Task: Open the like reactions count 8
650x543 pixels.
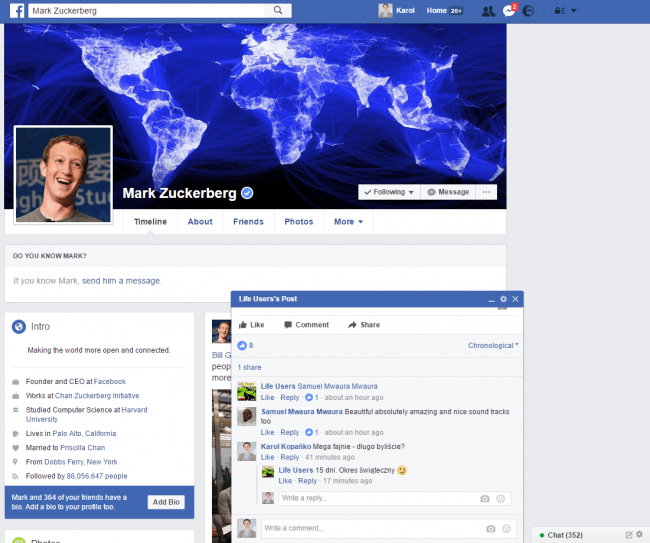Action: click(245, 345)
